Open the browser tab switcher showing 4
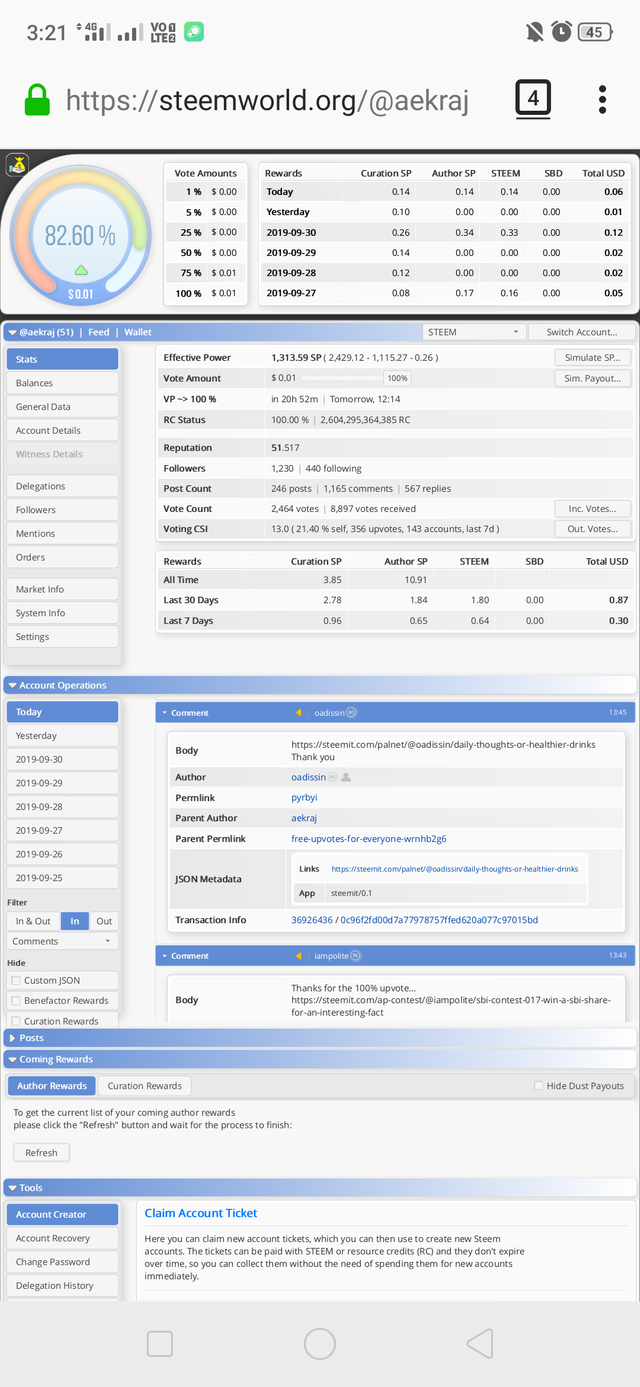 533,99
